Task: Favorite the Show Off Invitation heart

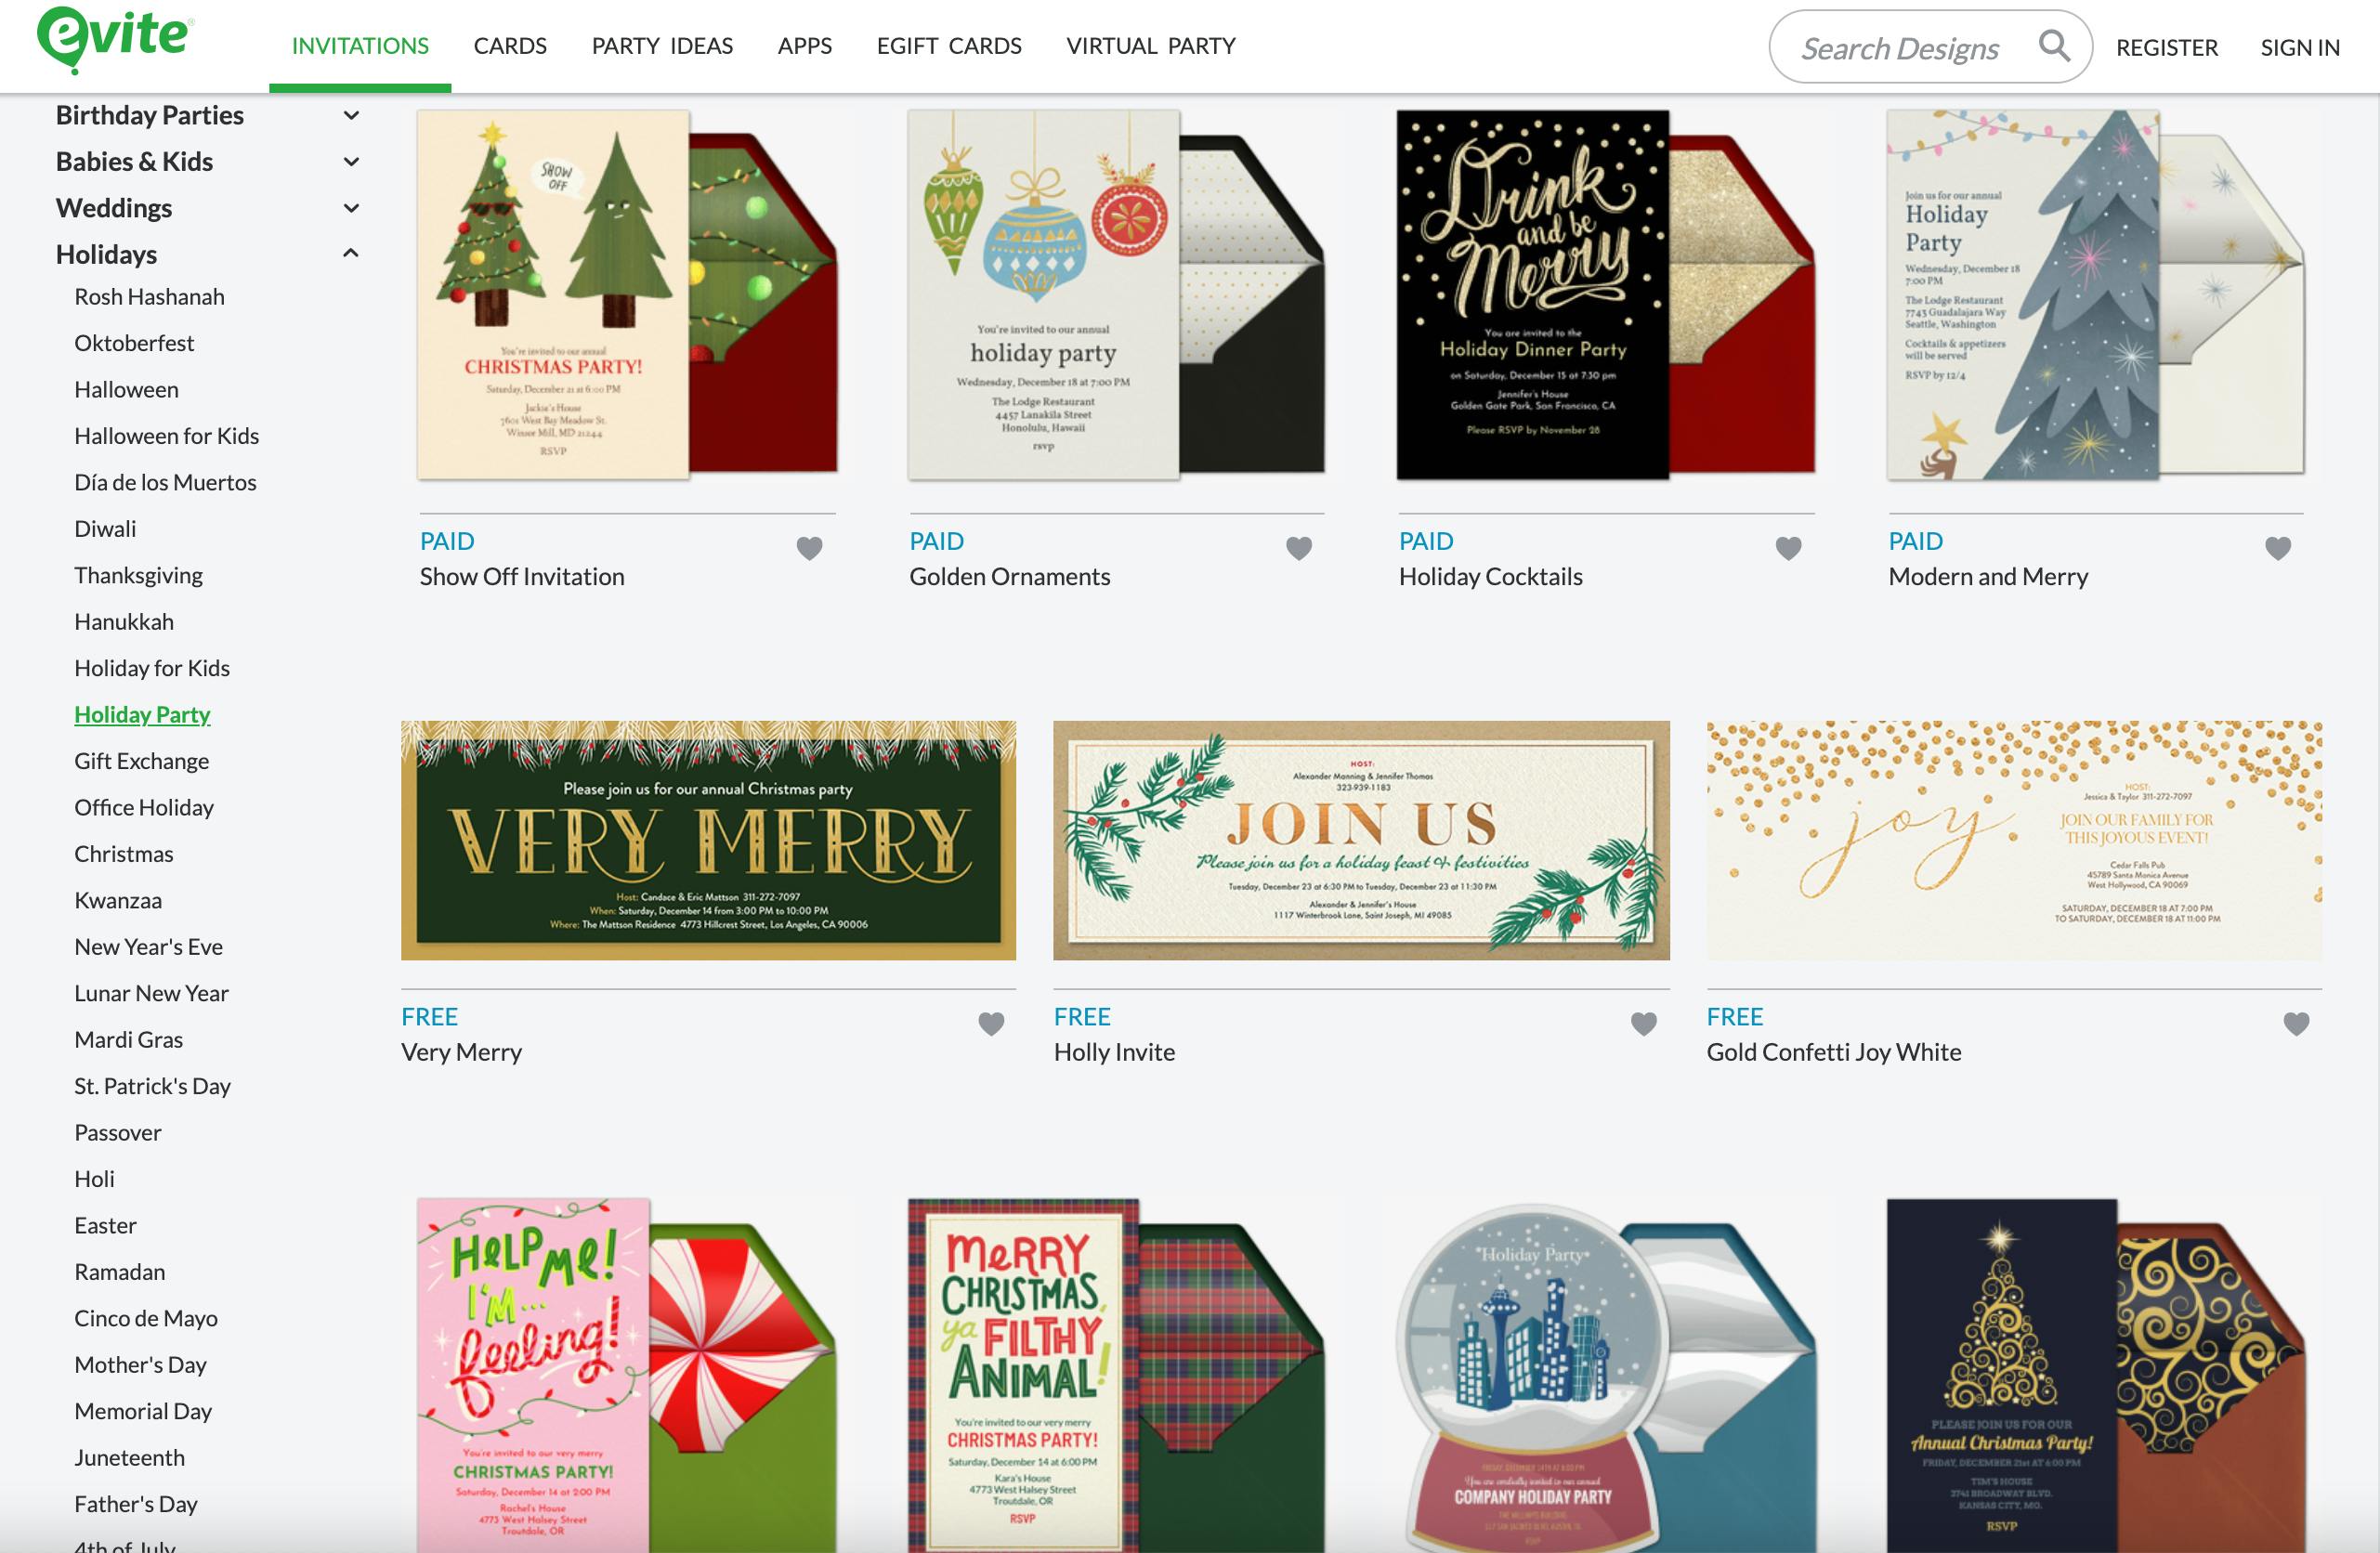Action: pyautogui.click(x=809, y=548)
